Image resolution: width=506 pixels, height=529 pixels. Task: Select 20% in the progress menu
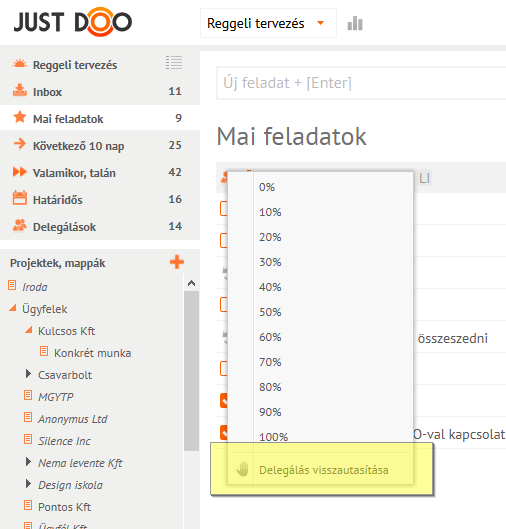270,237
